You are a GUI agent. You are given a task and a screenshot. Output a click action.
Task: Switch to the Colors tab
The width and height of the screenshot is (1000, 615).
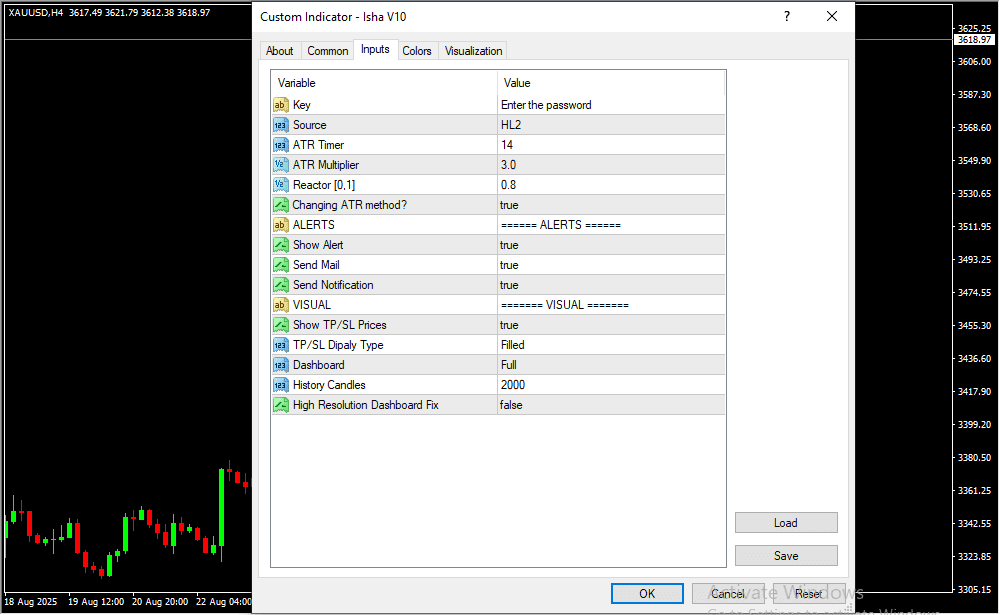[417, 51]
